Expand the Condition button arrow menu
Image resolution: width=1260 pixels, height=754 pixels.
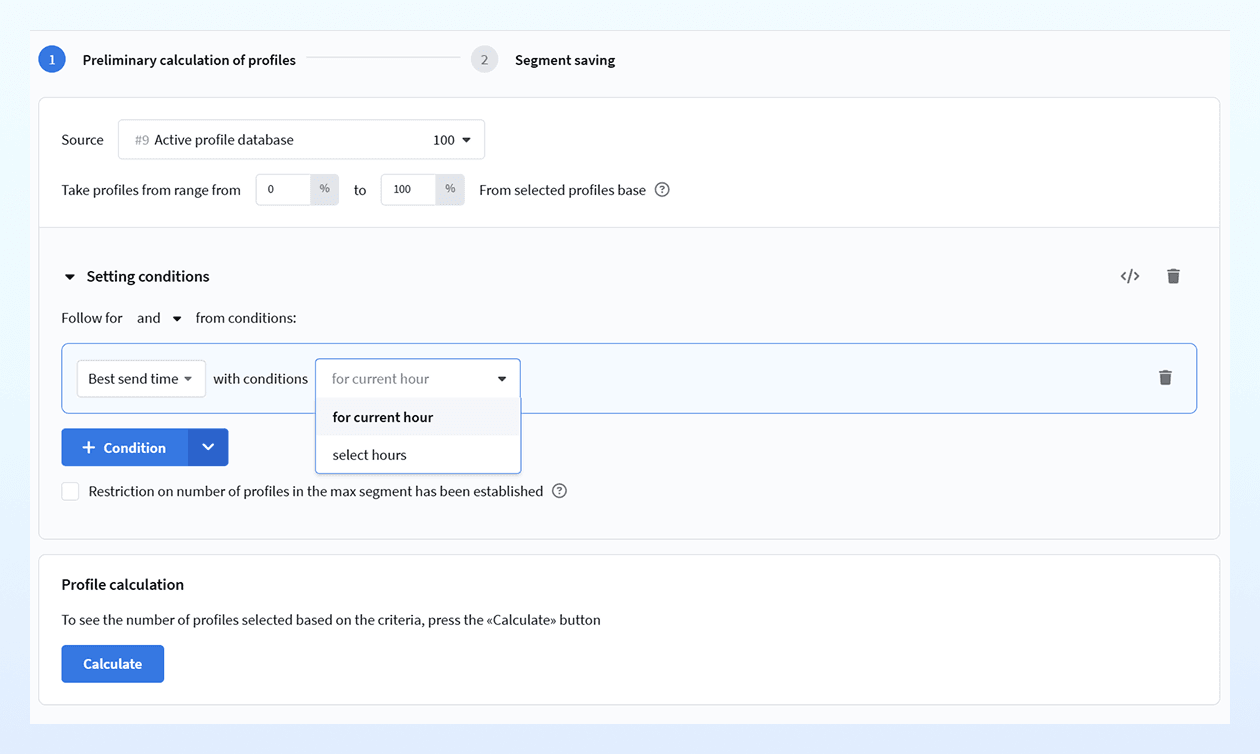[208, 448]
